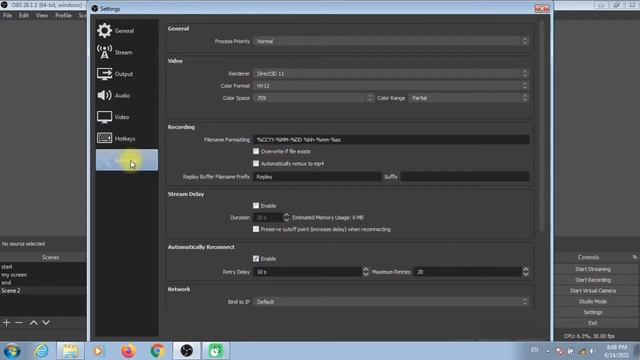Open Profile menu in OBS
Image resolution: width=640 pixels, height=360 pixels.
click(x=63, y=16)
